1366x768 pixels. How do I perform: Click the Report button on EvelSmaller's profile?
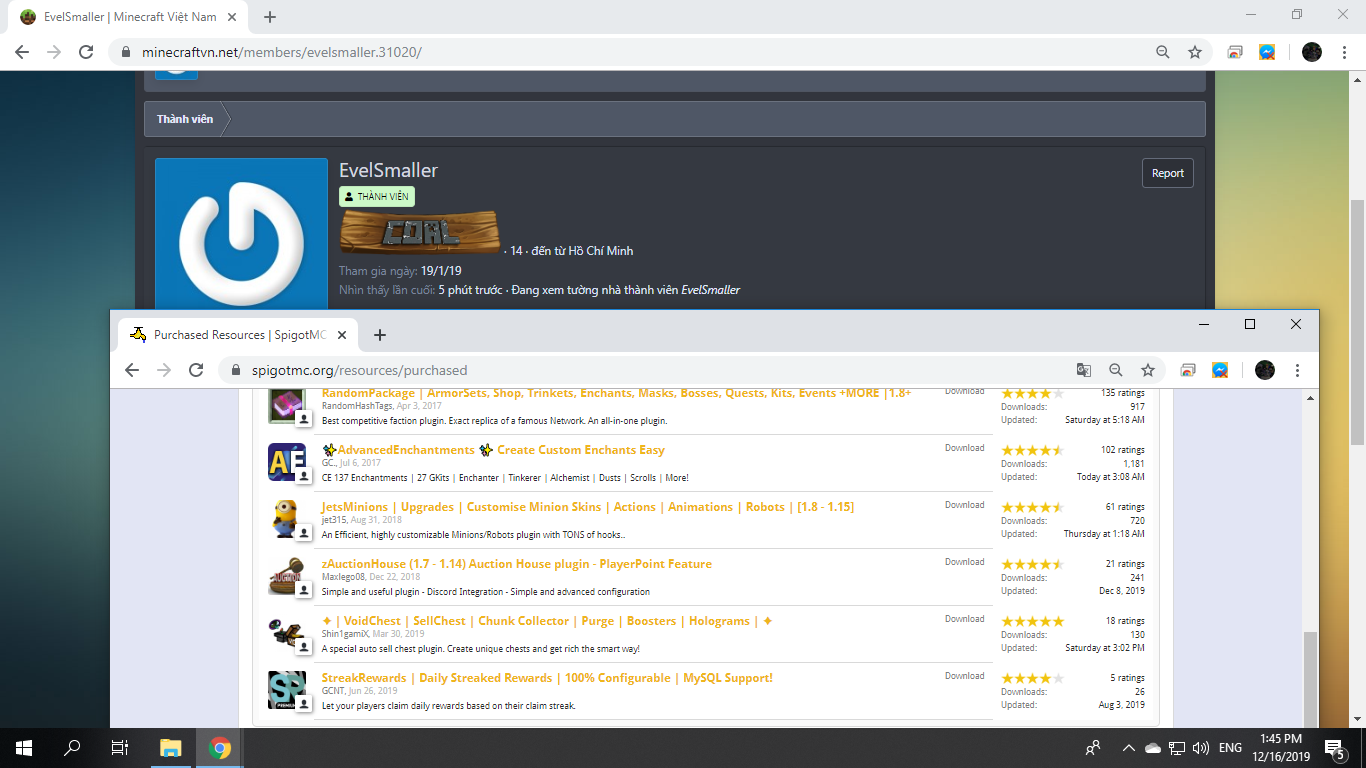coord(1168,173)
